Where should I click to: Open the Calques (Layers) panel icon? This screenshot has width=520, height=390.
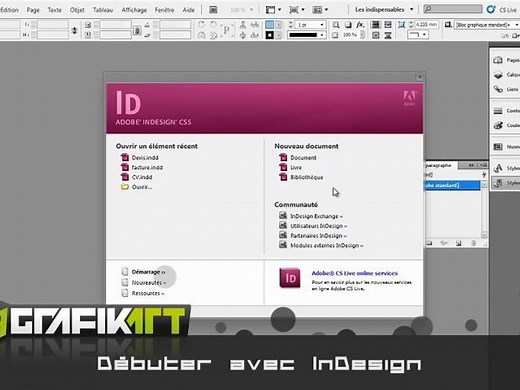click(x=498, y=75)
